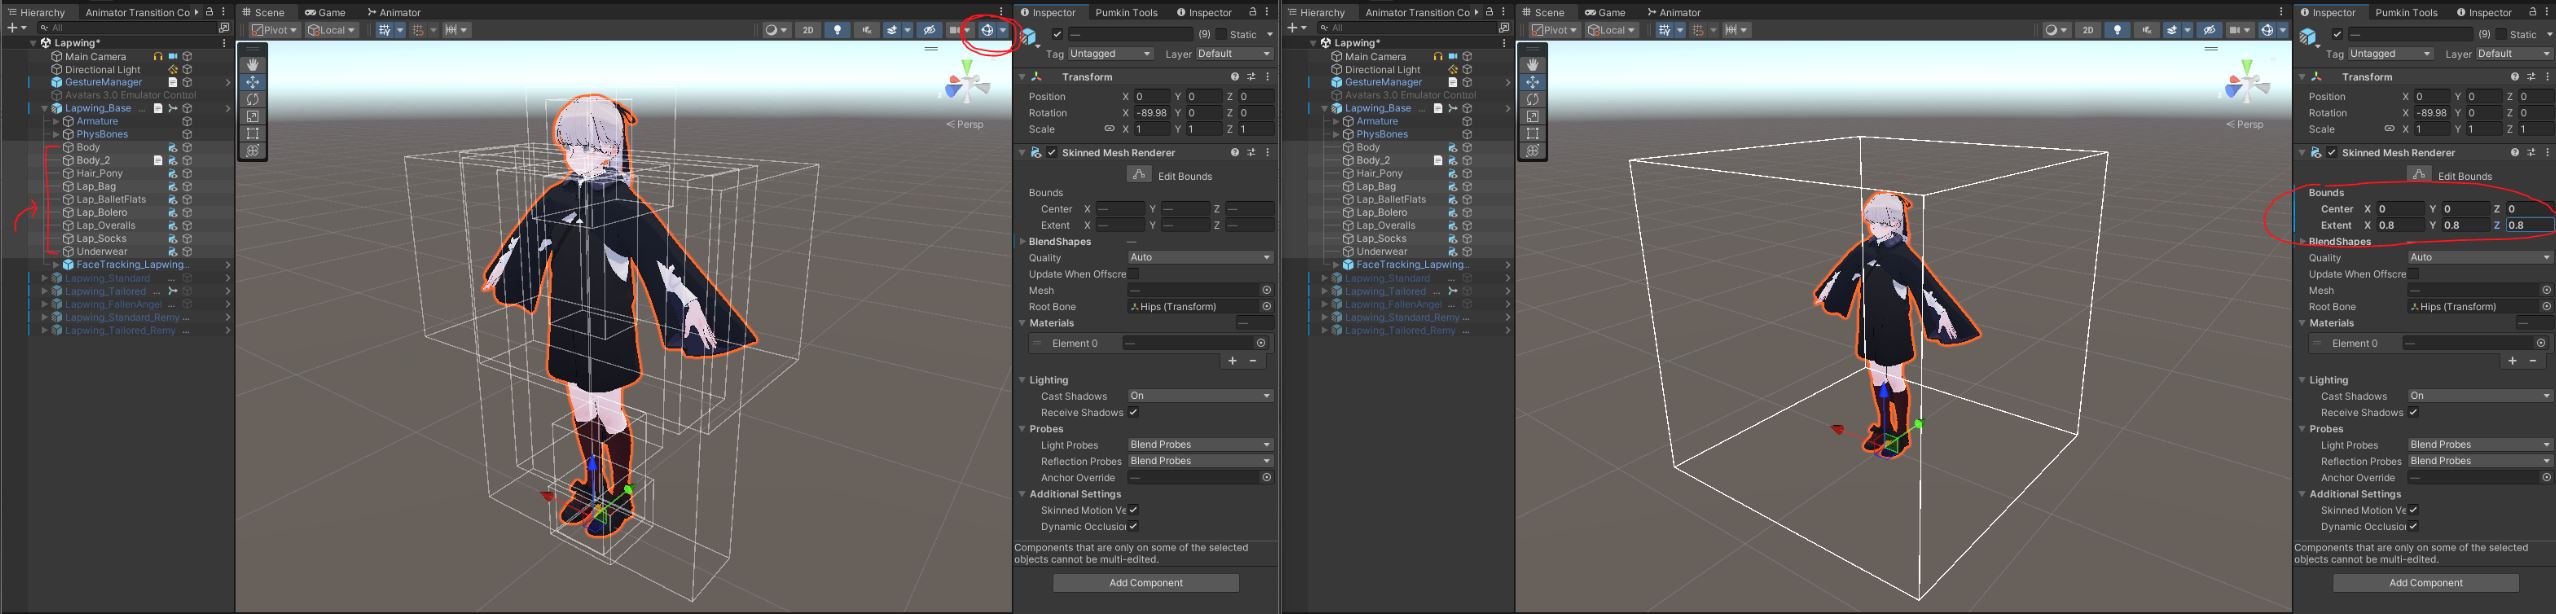Screen dimensions: 2556x614
Task: Click Rotation X field in left Inspector
Action: pyautogui.click(x=1152, y=113)
